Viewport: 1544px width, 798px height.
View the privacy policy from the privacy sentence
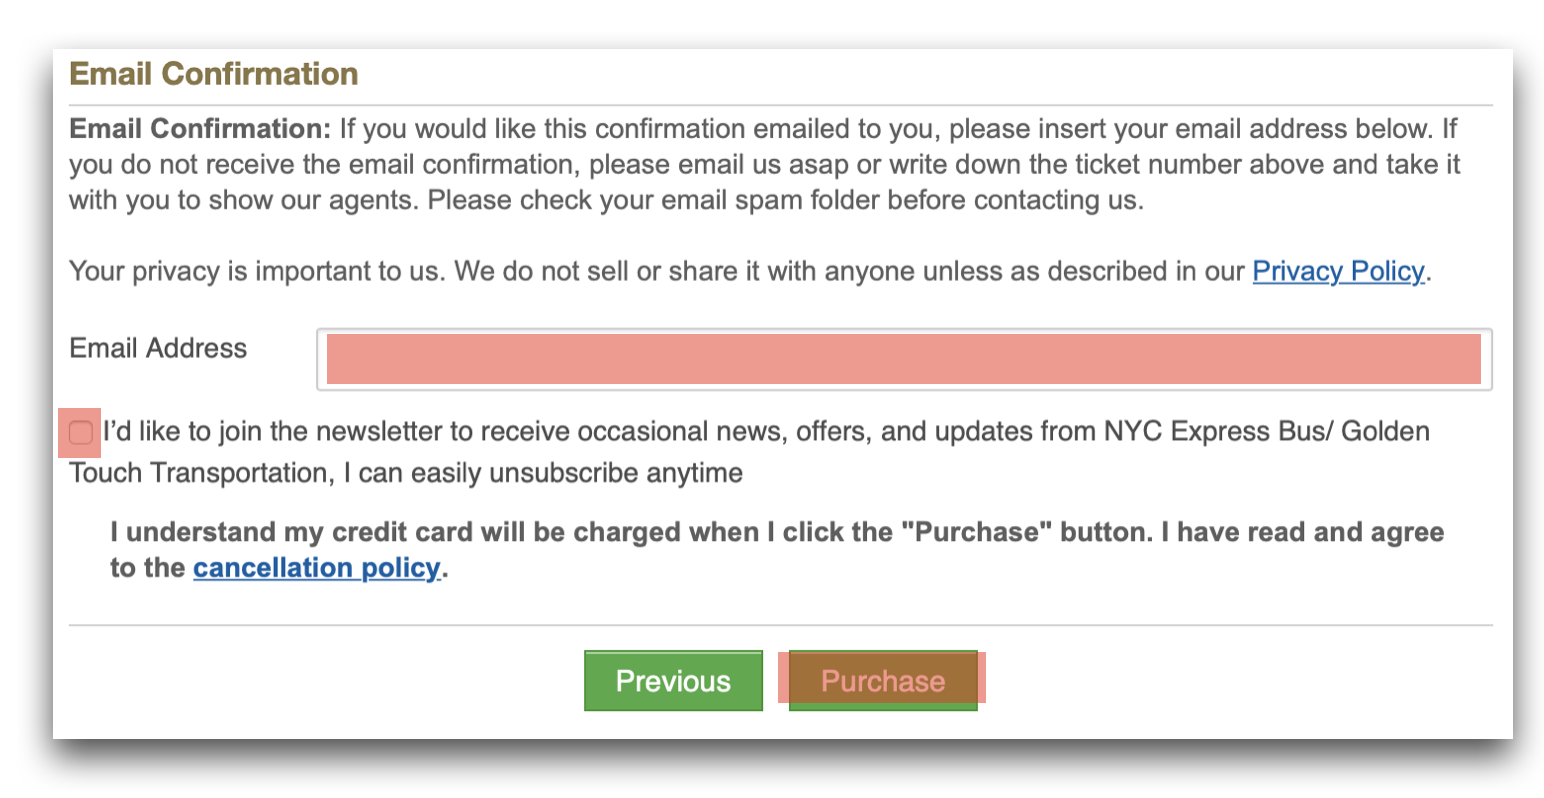click(1338, 272)
